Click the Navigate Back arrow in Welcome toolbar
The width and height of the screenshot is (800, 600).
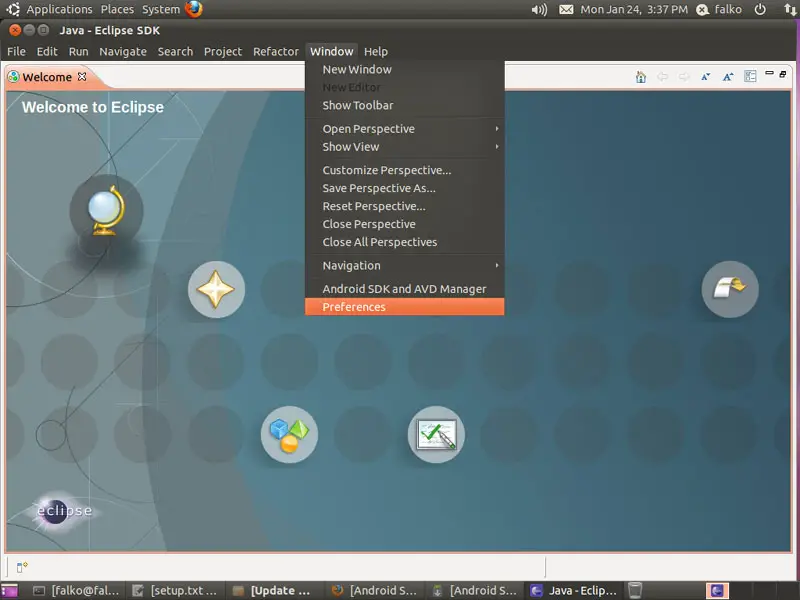click(x=662, y=77)
